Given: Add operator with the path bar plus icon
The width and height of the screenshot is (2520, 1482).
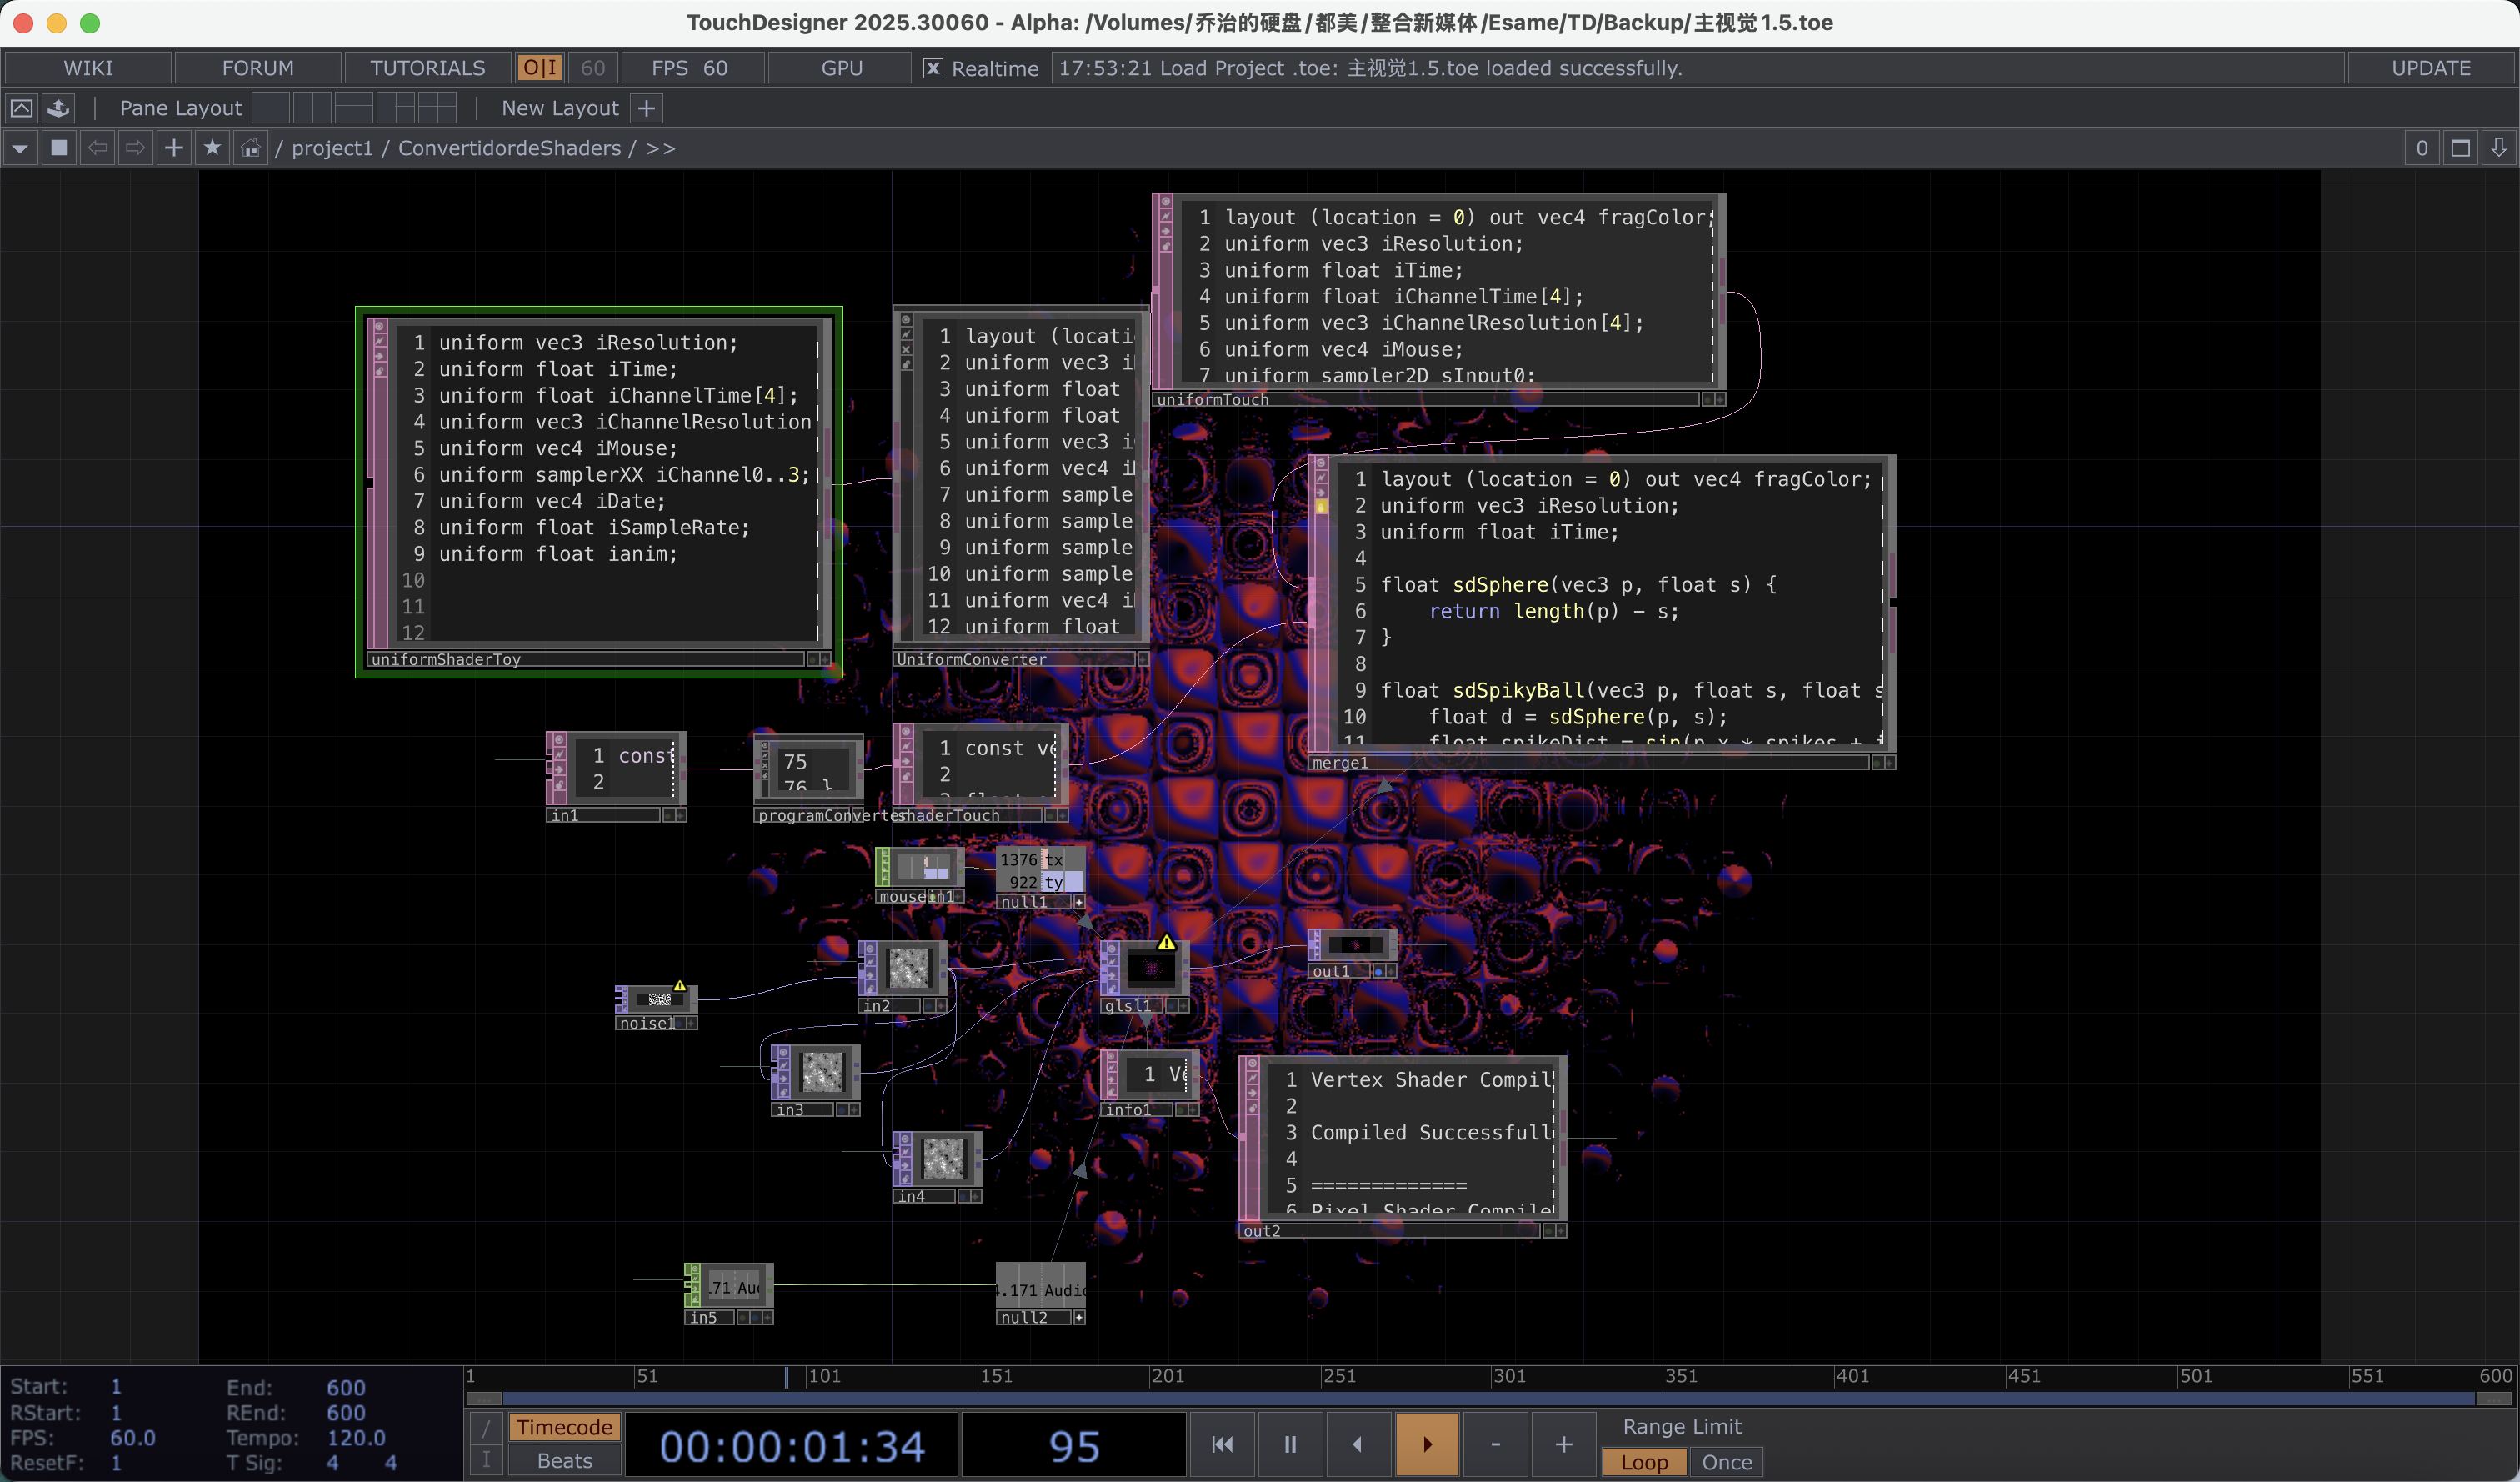Looking at the screenshot, I should pyautogui.click(x=174, y=148).
